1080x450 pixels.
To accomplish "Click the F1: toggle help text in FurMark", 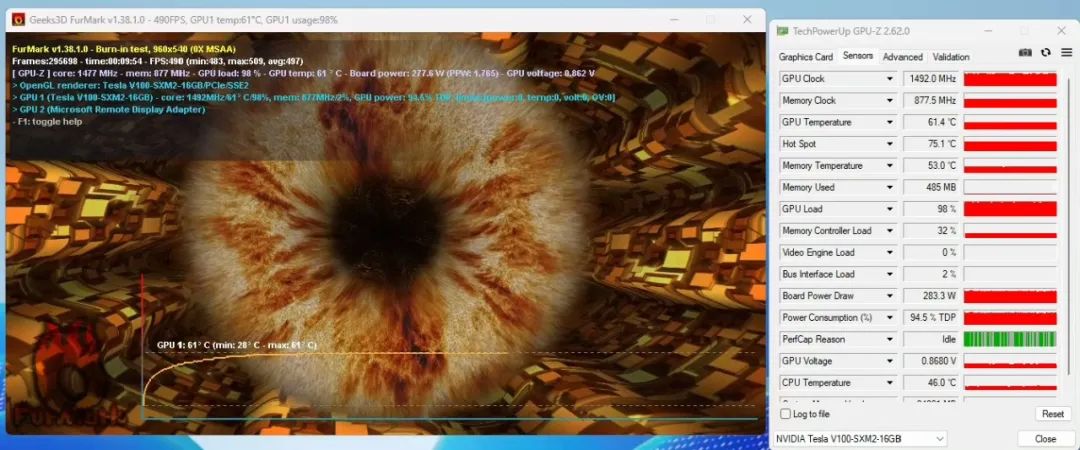I will coord(48,122).
